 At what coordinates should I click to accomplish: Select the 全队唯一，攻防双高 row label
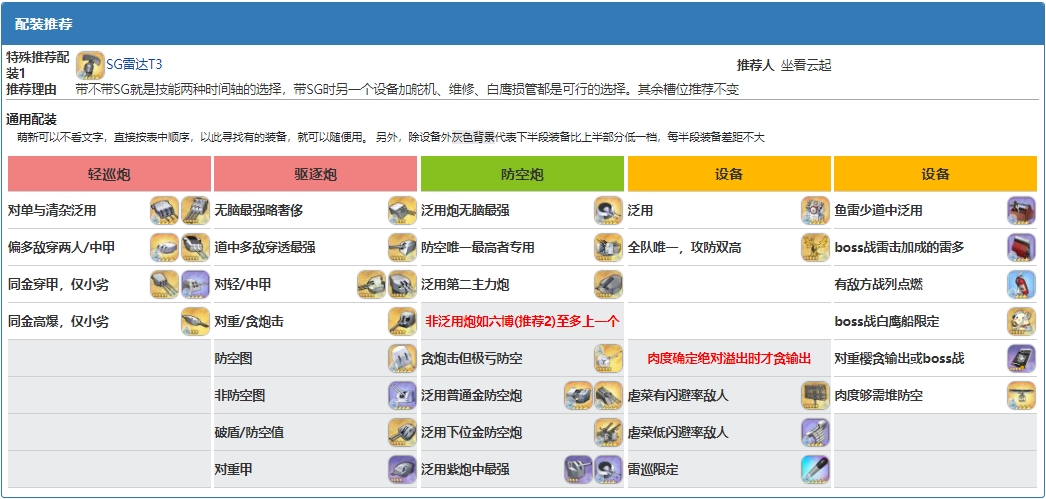[x=684, y=247]
